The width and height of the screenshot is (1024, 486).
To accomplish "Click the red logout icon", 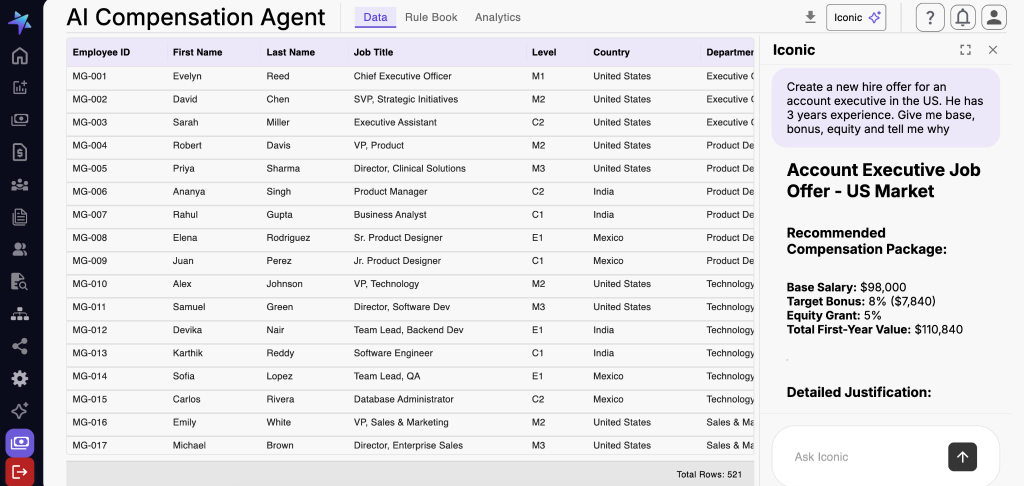I will point(20,471).
